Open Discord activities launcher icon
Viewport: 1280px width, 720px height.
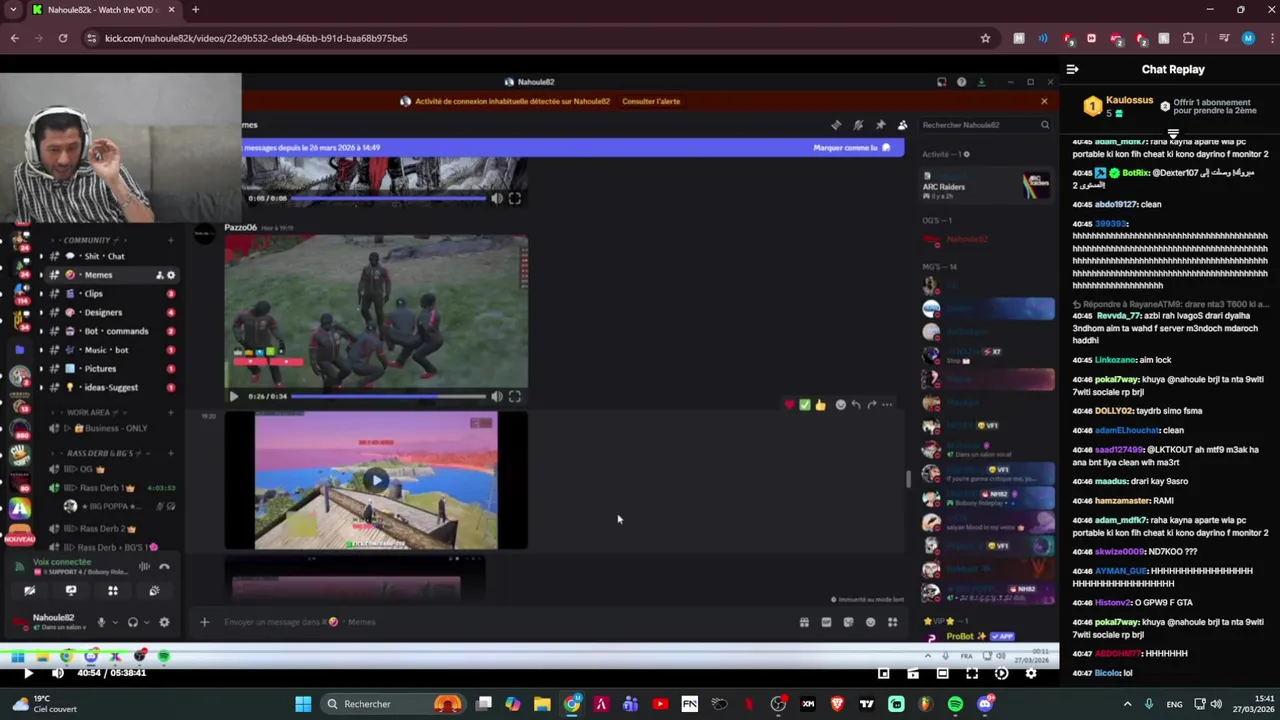tap(112, 591)
